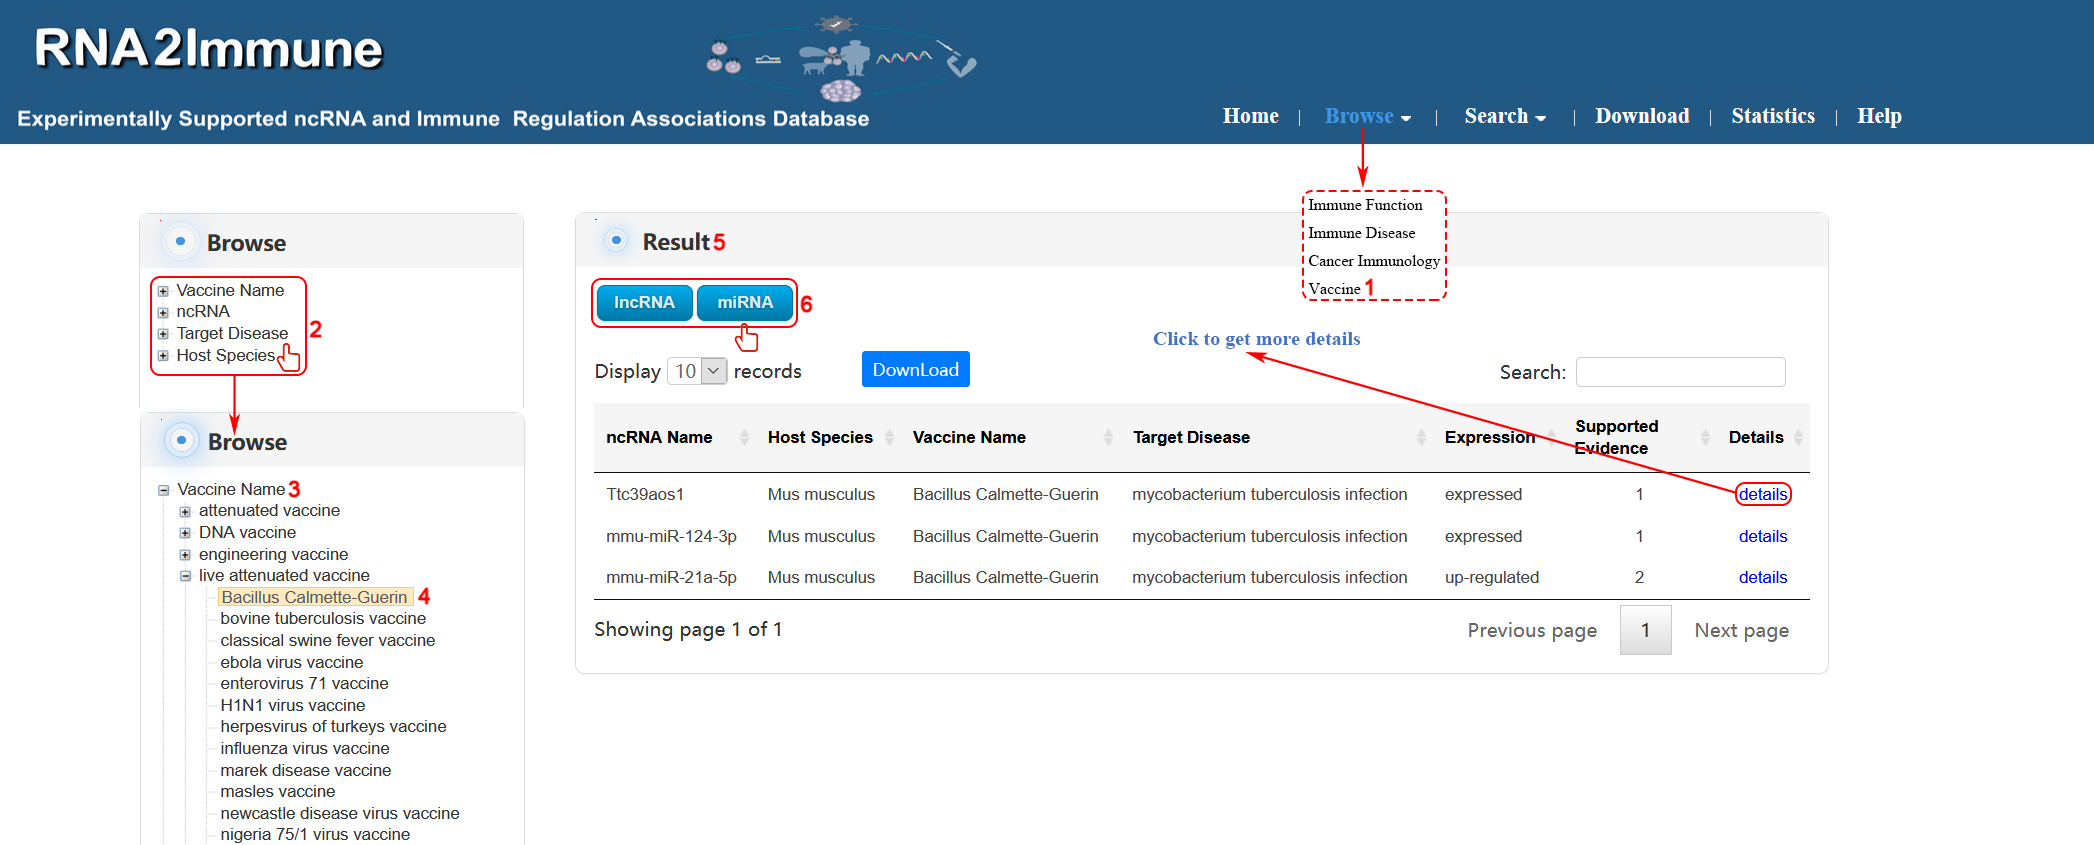Open details link for Ttc39aos1
2094x845 pixels.
(x=1762, y=494)
